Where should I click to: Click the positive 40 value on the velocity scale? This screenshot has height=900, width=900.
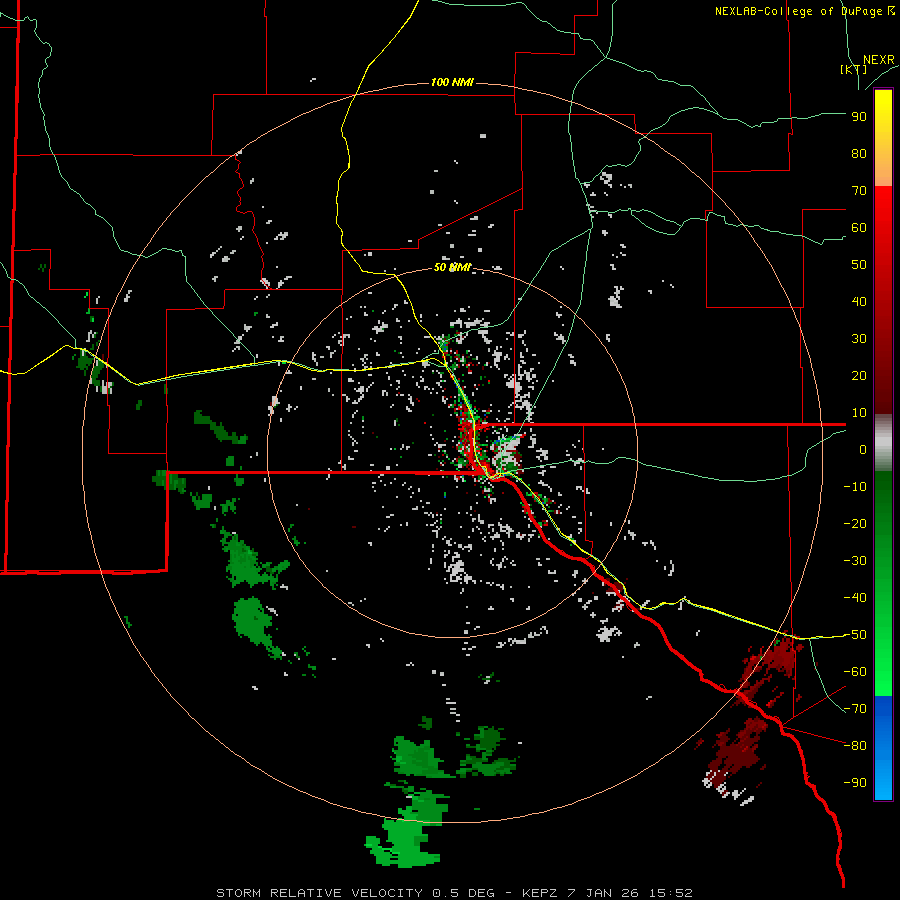point(859,301)
